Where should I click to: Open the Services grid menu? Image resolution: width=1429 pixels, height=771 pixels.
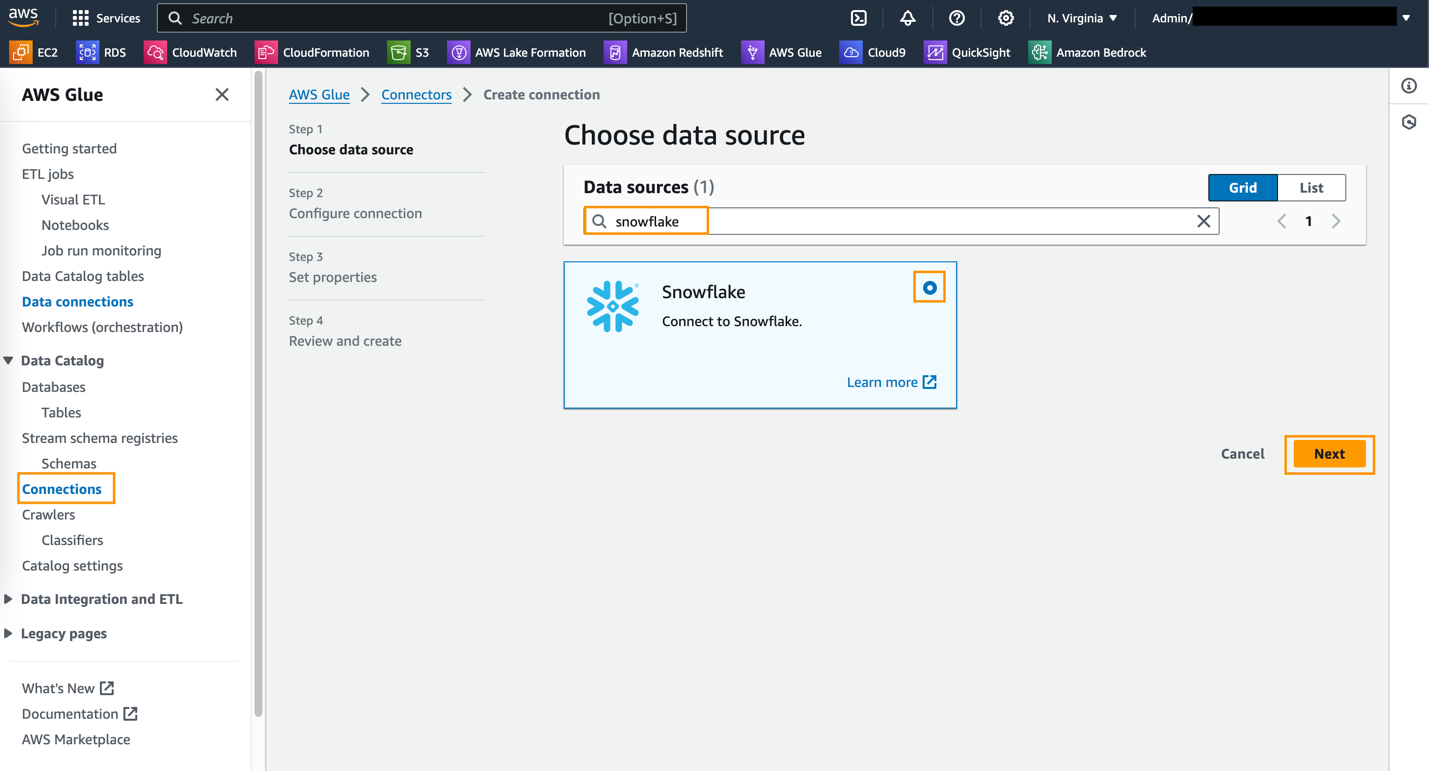[x=106, y=18]
